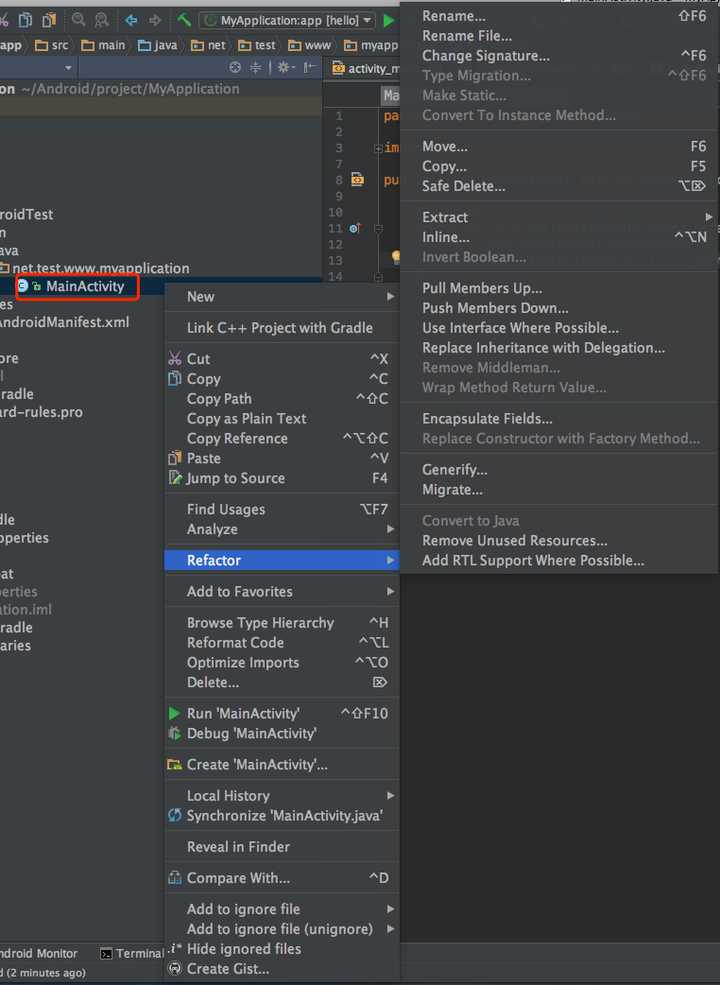Click the layout file gutter icon on line 8

357,180
